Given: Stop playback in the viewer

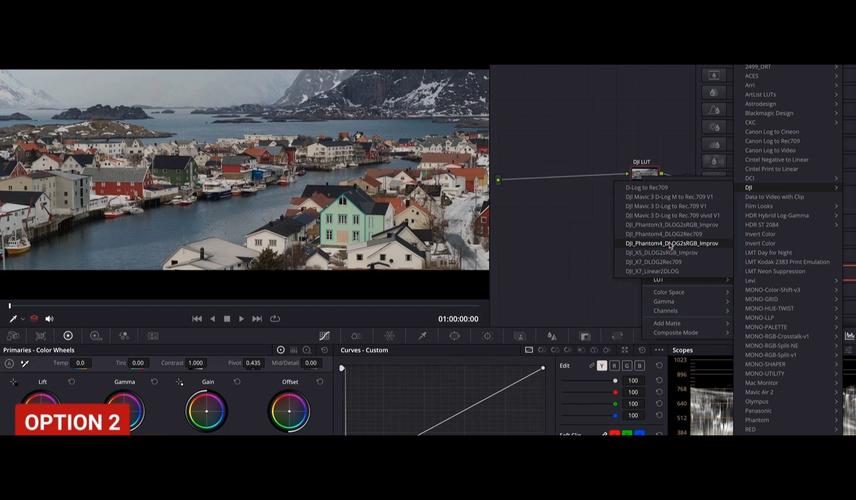Looking at the screenshot, I should tap(227, 318).
